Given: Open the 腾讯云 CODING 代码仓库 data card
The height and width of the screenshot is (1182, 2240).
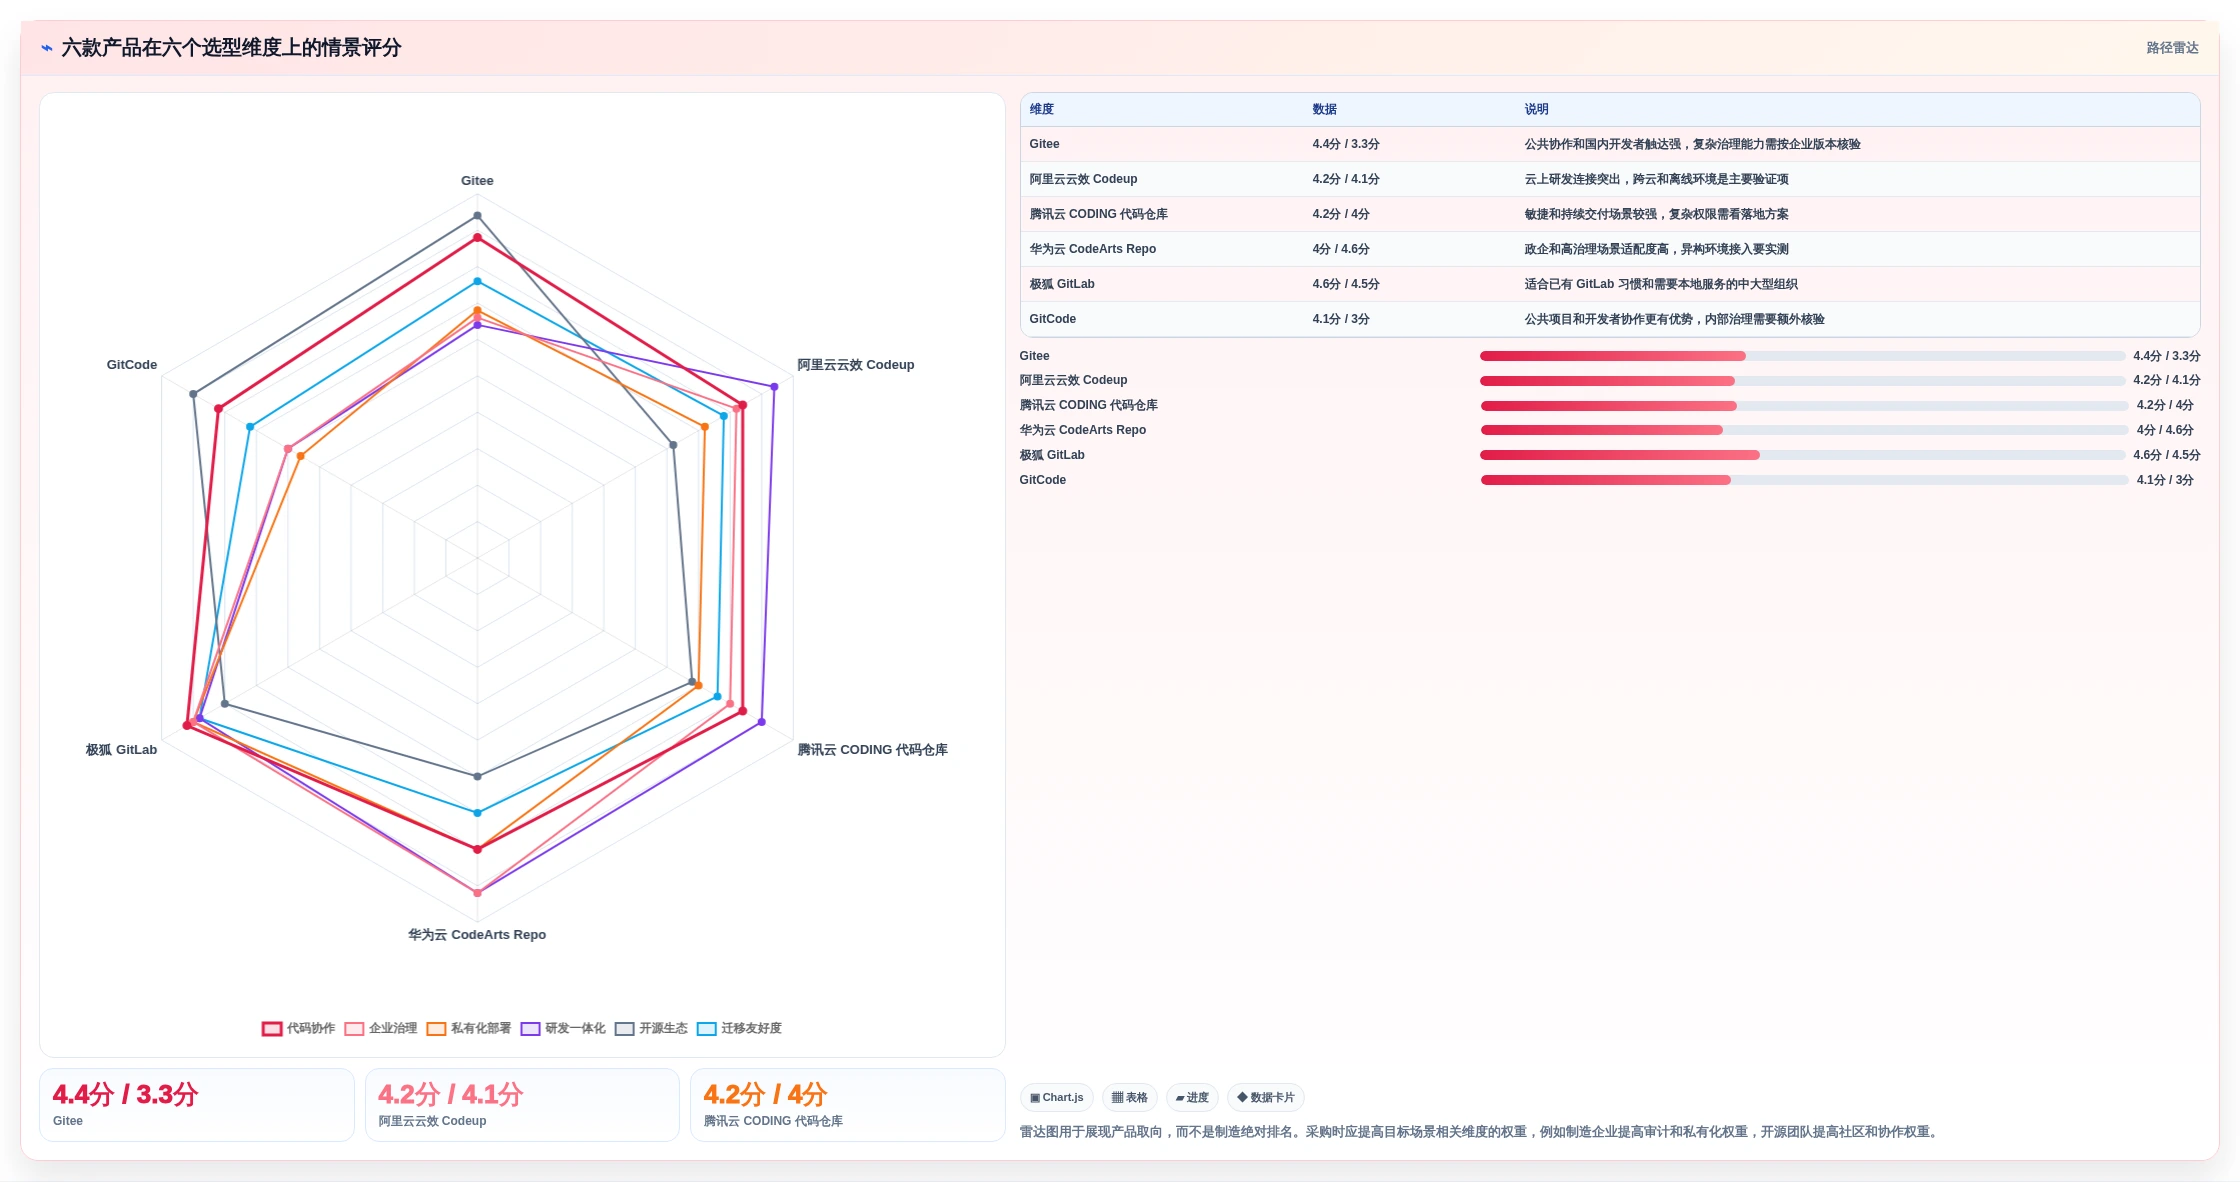Looking at the screenshot, I should pyautogui.click(x=848, y=1105).
